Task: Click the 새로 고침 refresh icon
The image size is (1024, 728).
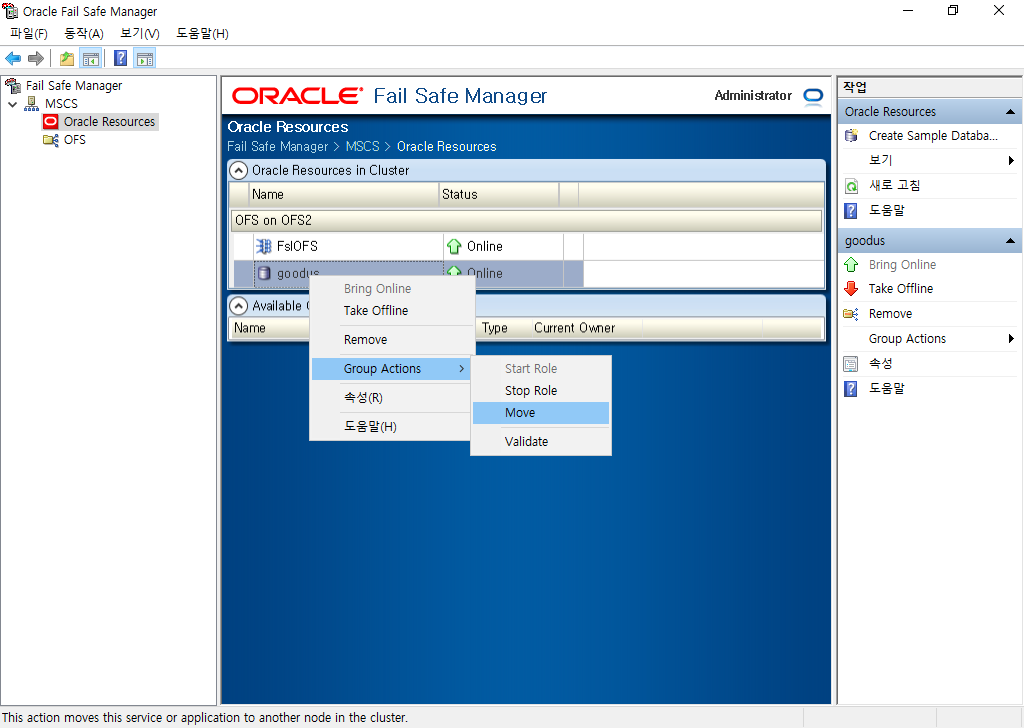Action: pyautogui.click(x=851, y=186)
